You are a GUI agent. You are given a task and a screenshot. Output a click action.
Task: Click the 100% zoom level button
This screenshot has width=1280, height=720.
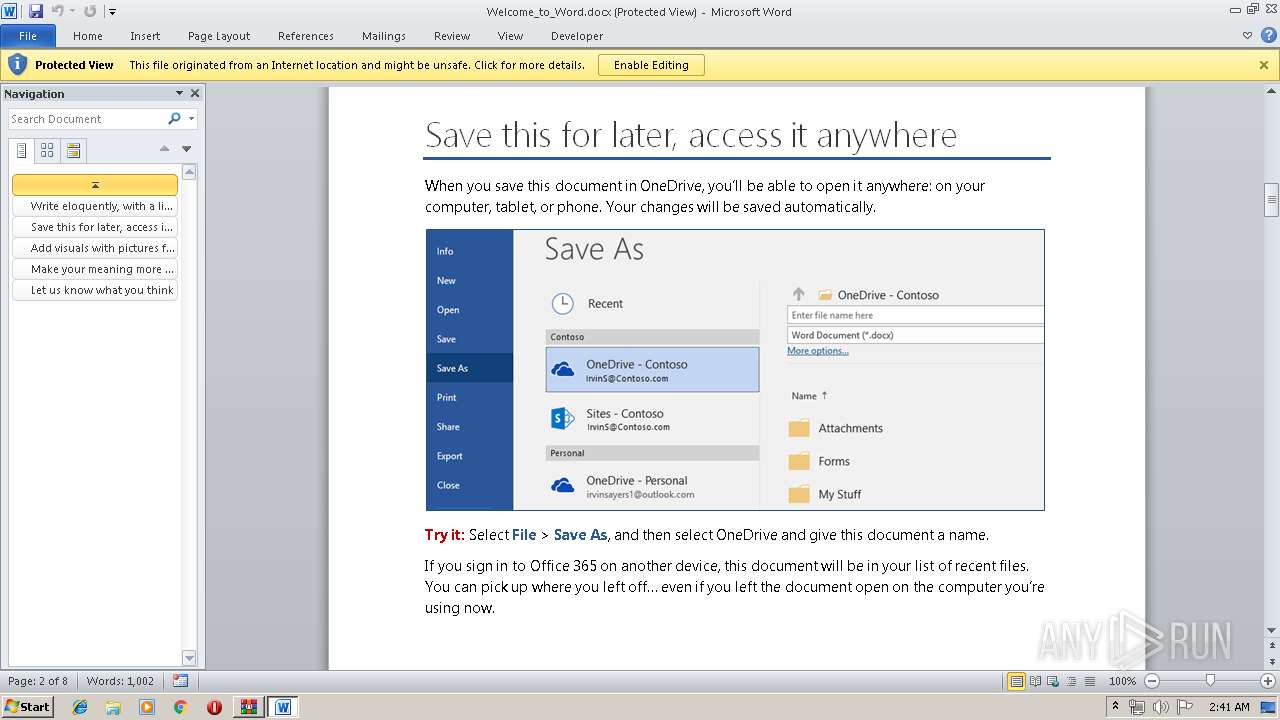(x=1123, y=681)
